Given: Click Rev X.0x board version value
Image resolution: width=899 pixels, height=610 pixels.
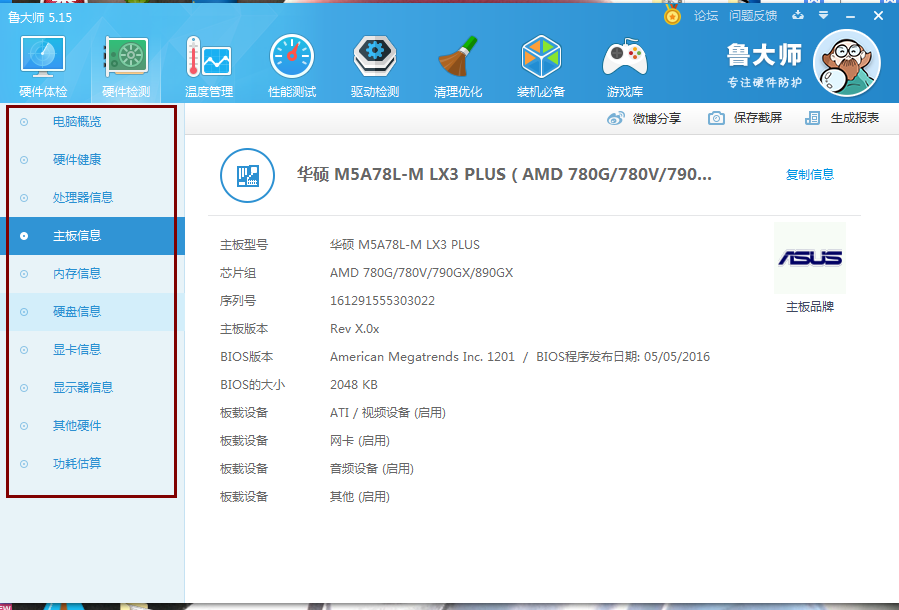Looking at the screenshot, I should [x=354, y=329].
